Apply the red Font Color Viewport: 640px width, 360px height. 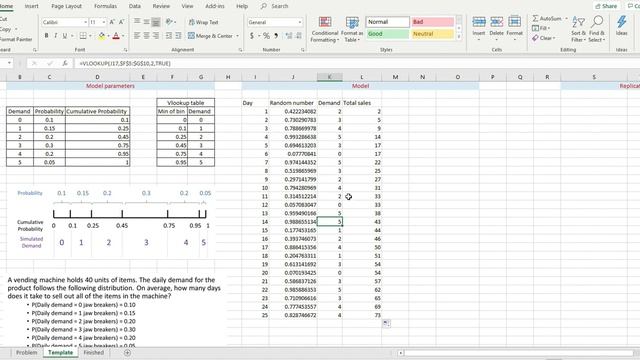[x=116, y=36]
